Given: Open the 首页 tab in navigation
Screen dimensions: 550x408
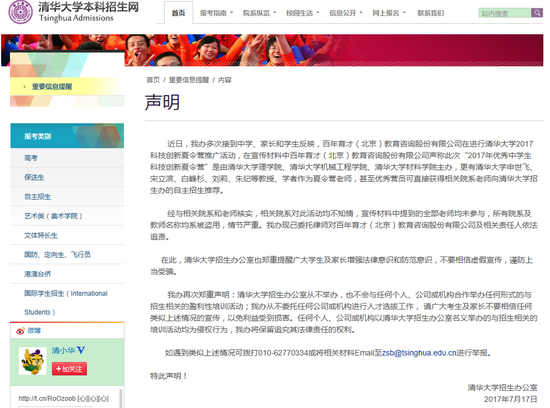Looking at the screenshot, I should pyautogui.click(x=178, y=13).
